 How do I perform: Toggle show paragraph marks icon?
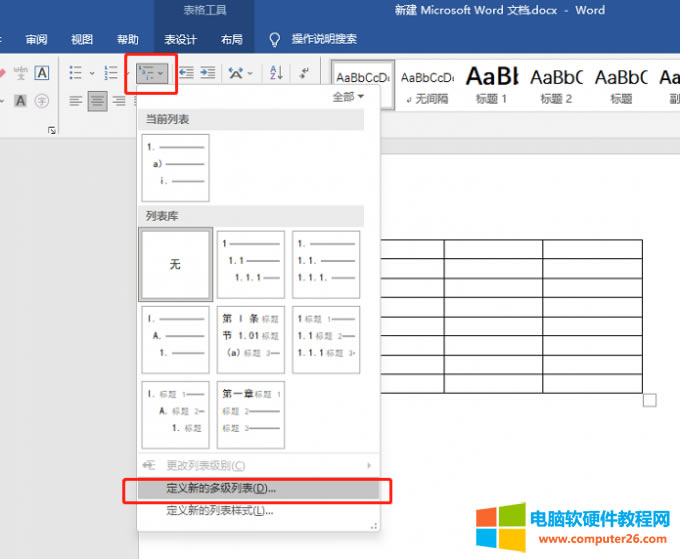coord(304,73)
